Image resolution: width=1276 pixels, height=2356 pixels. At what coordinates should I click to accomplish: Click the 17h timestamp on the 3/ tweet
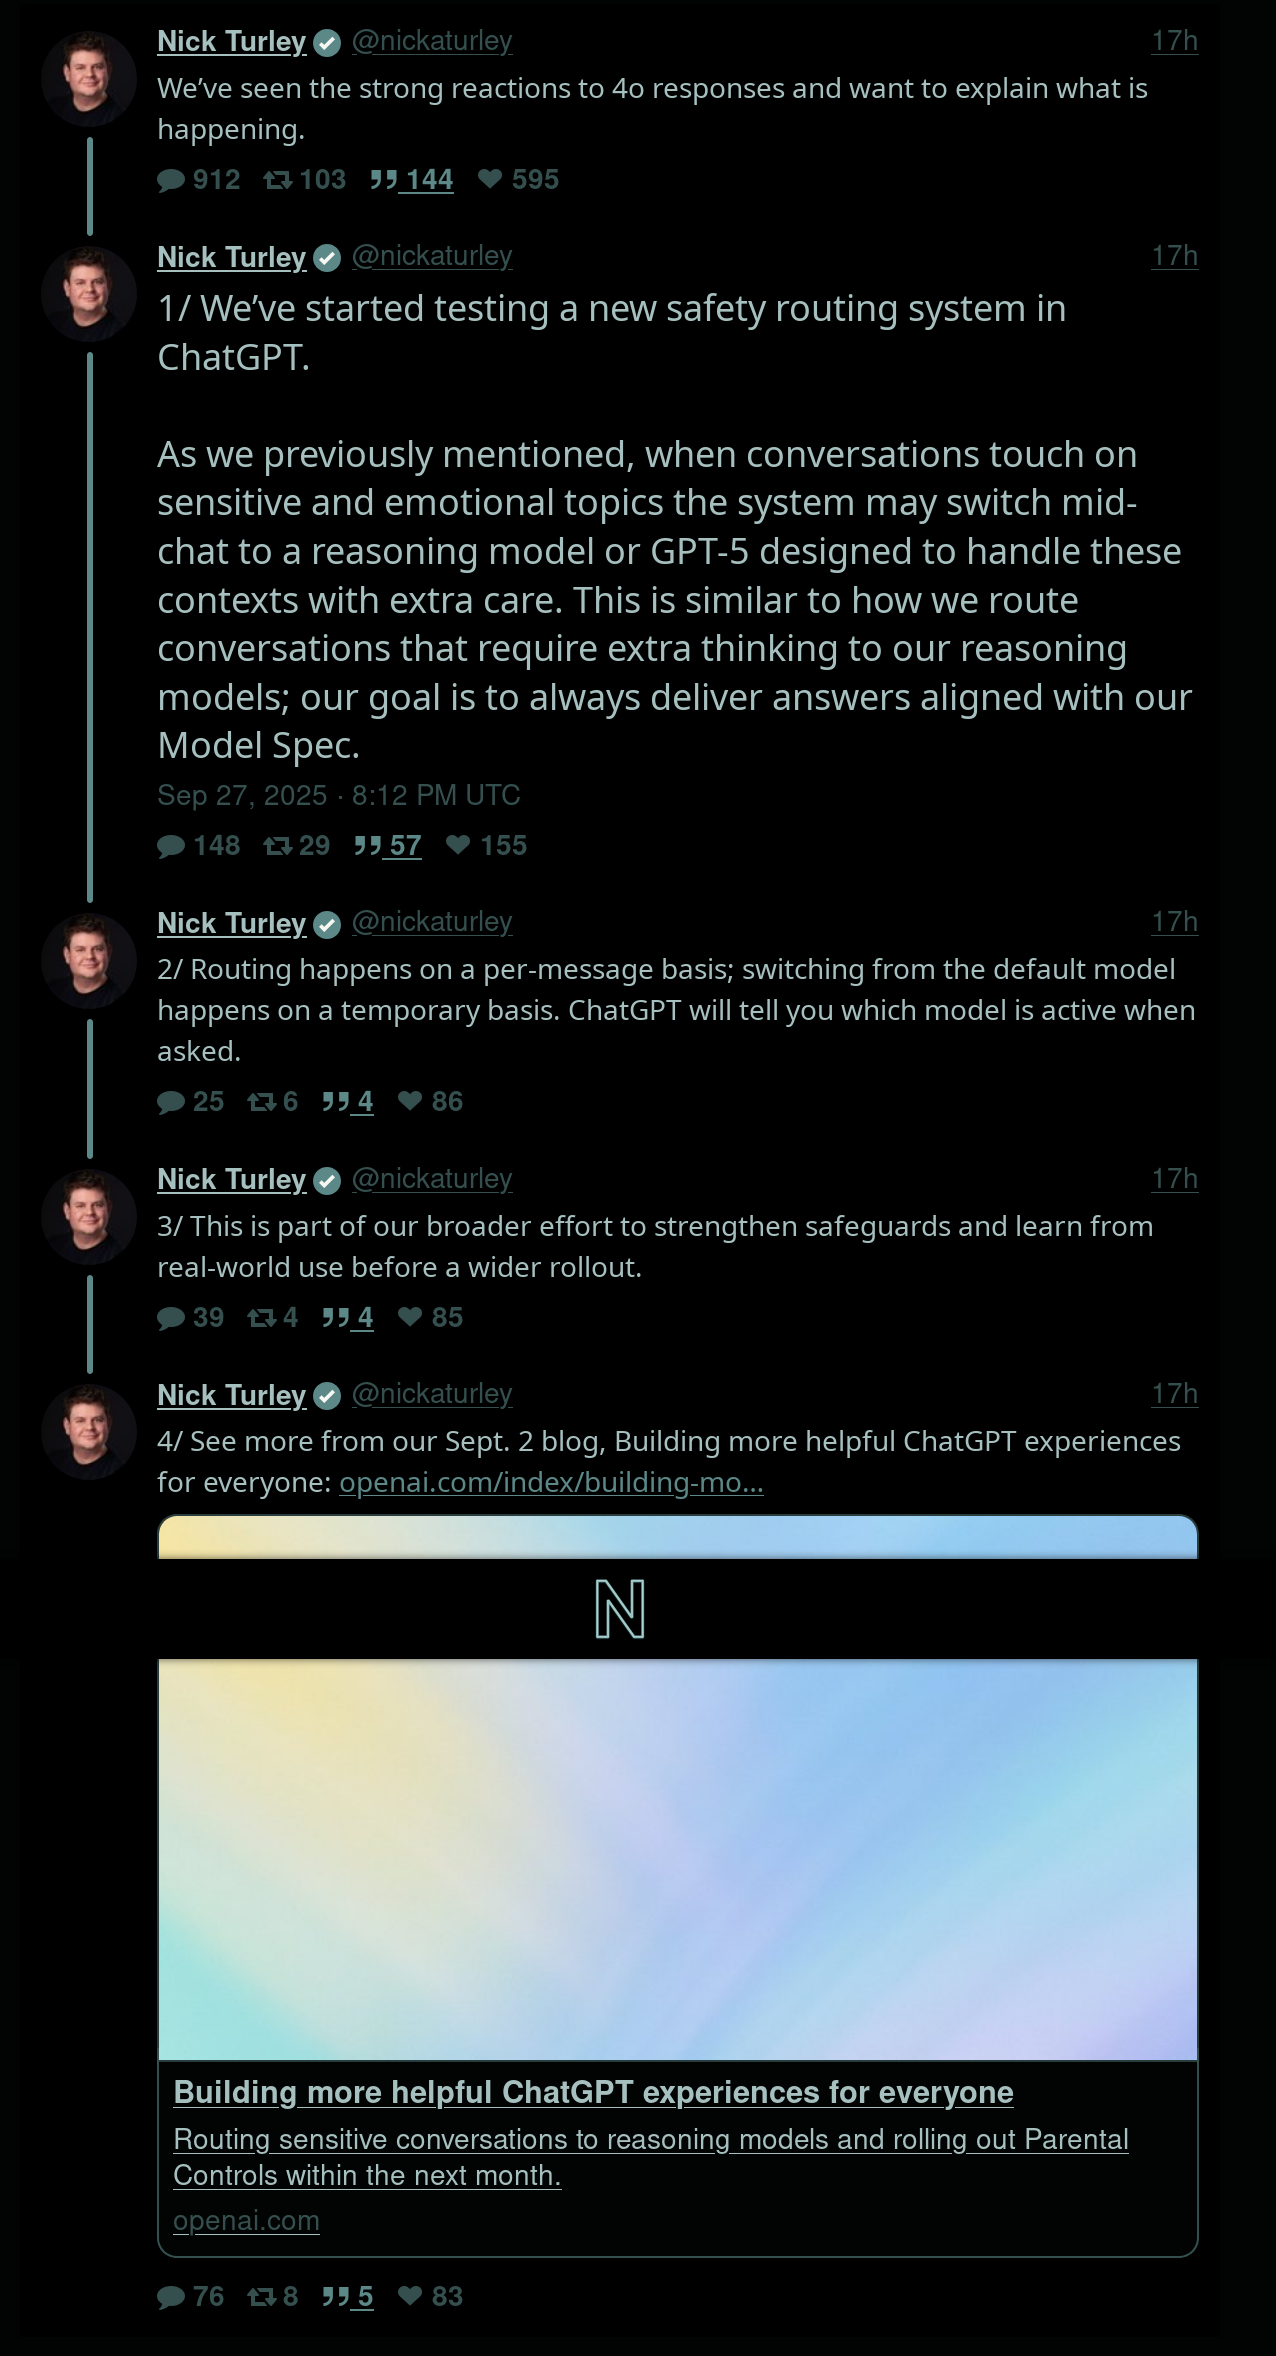tap(1174, 1179)
